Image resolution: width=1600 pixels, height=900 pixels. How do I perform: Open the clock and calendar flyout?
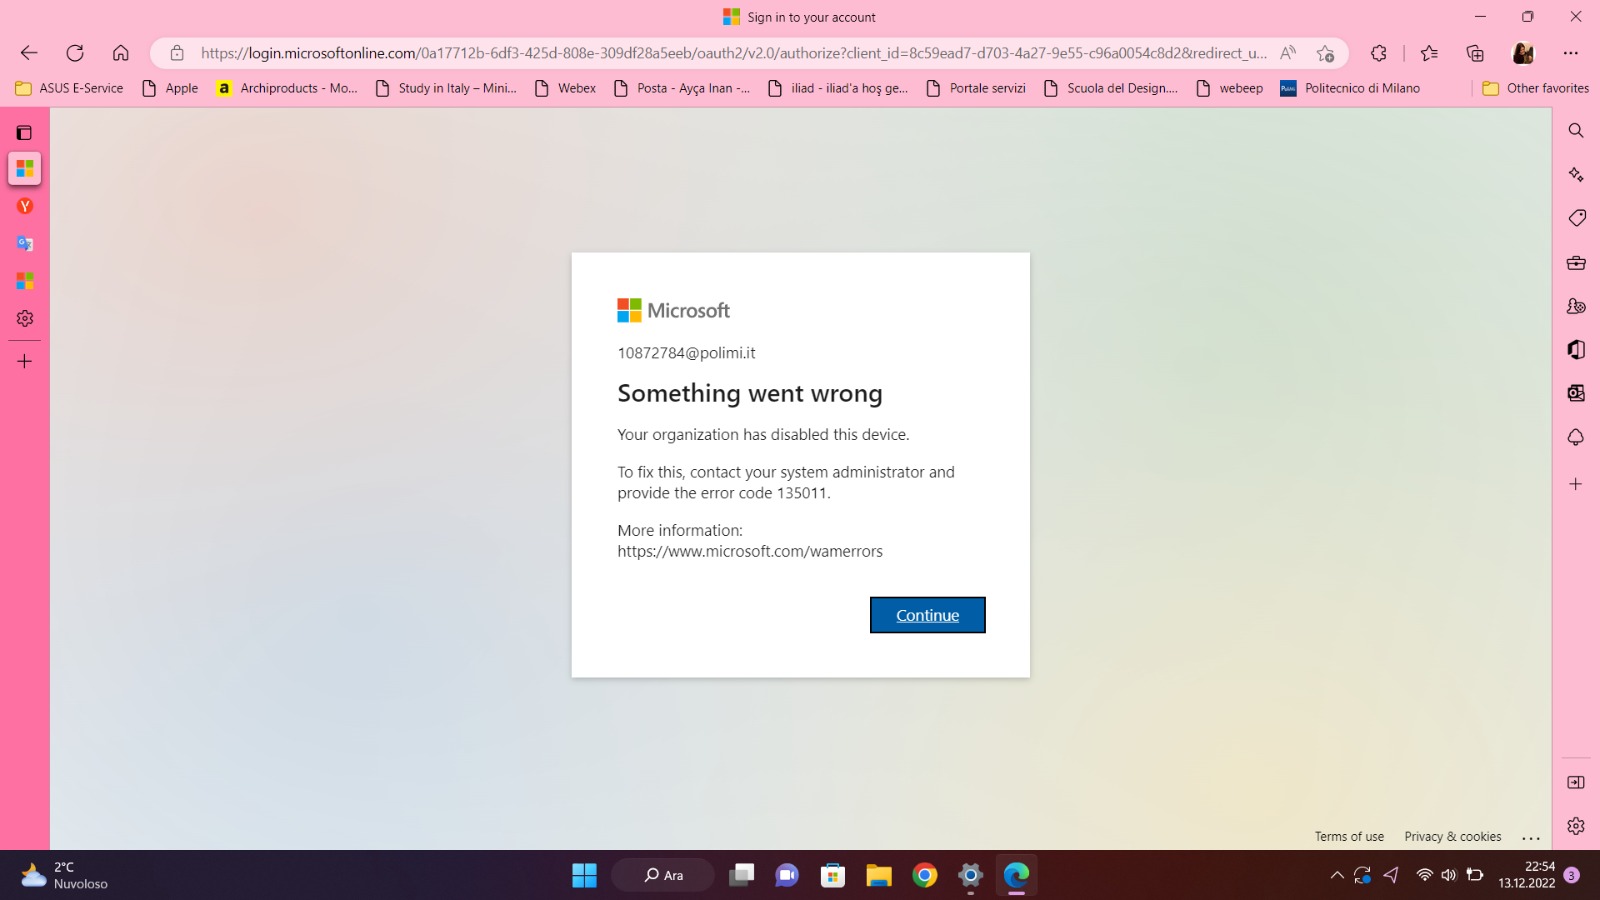1526,875
